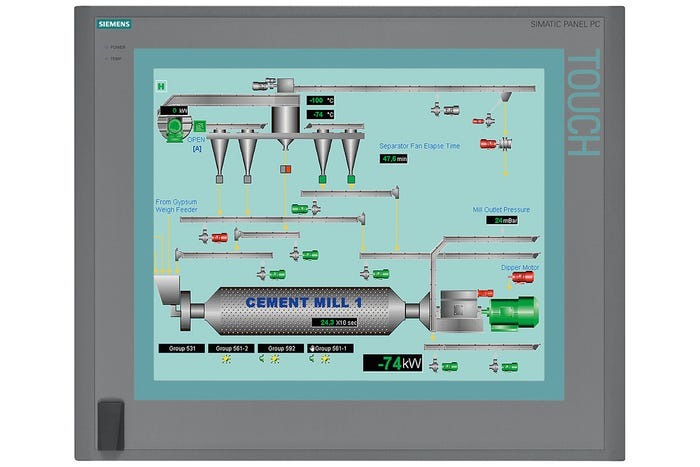Select the Group 592 button
The height and width of the screenshot is (467, 700).
(x=279, y=348)
